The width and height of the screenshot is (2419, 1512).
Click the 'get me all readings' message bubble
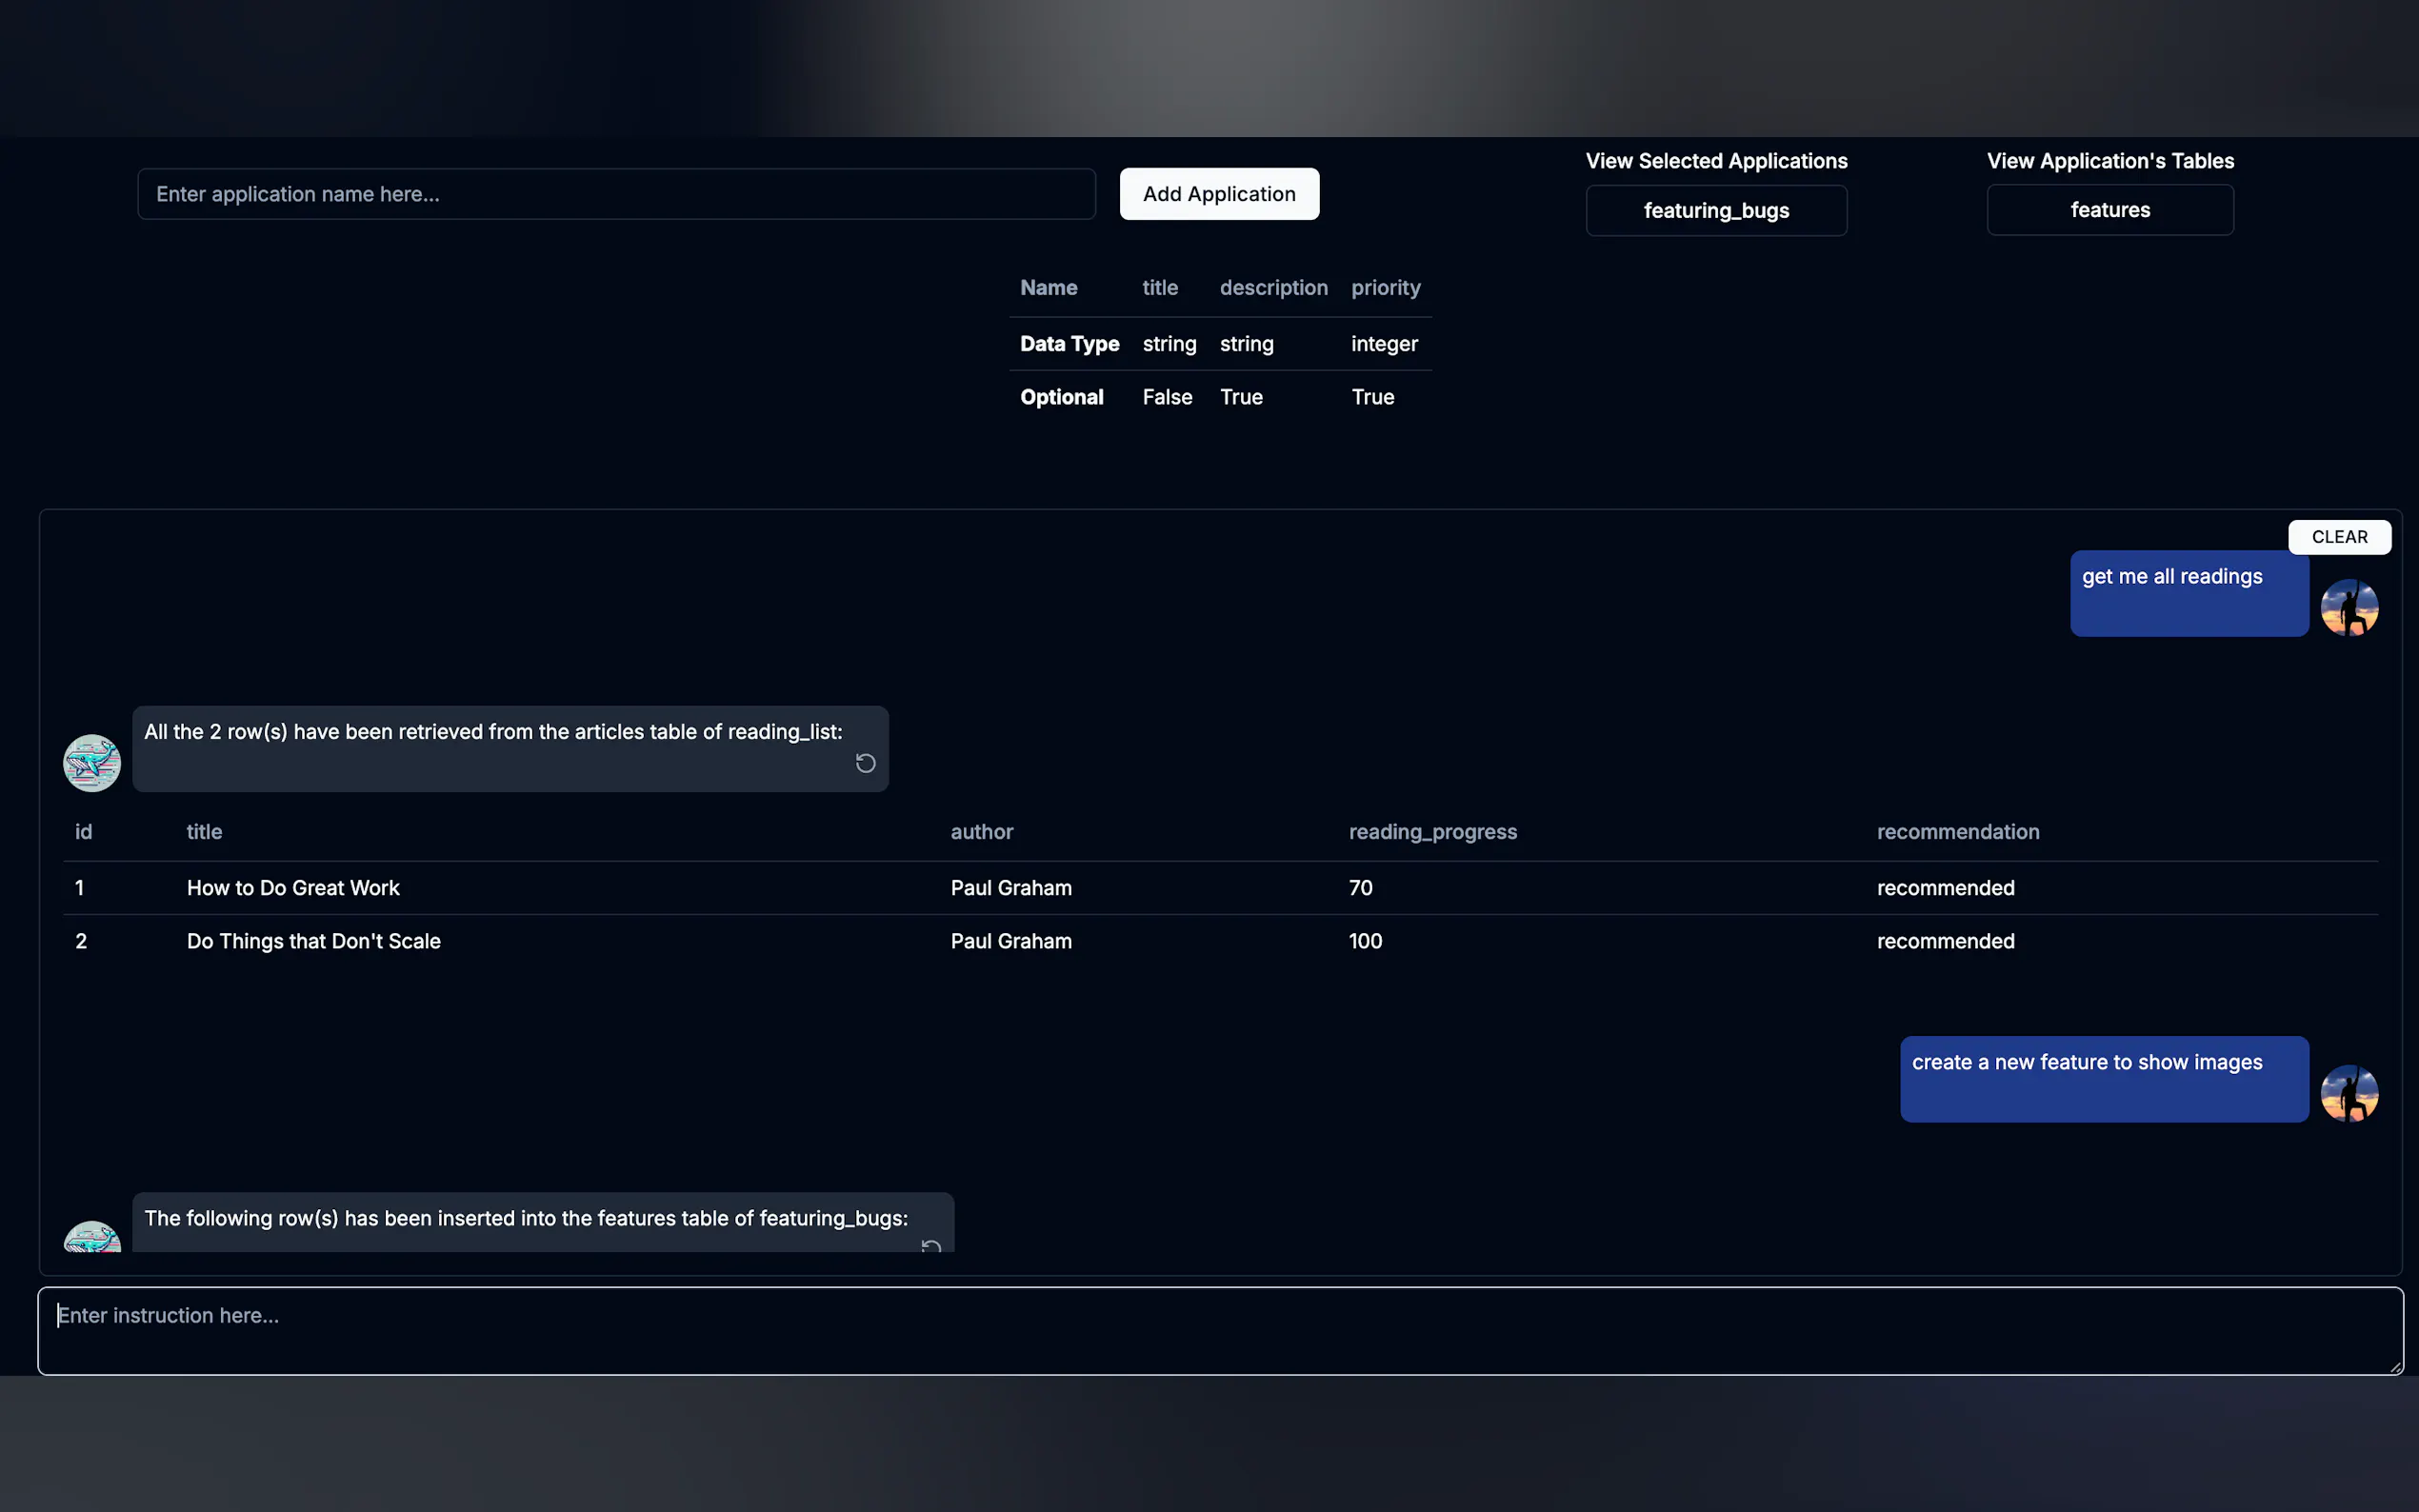coord(2188,593)
